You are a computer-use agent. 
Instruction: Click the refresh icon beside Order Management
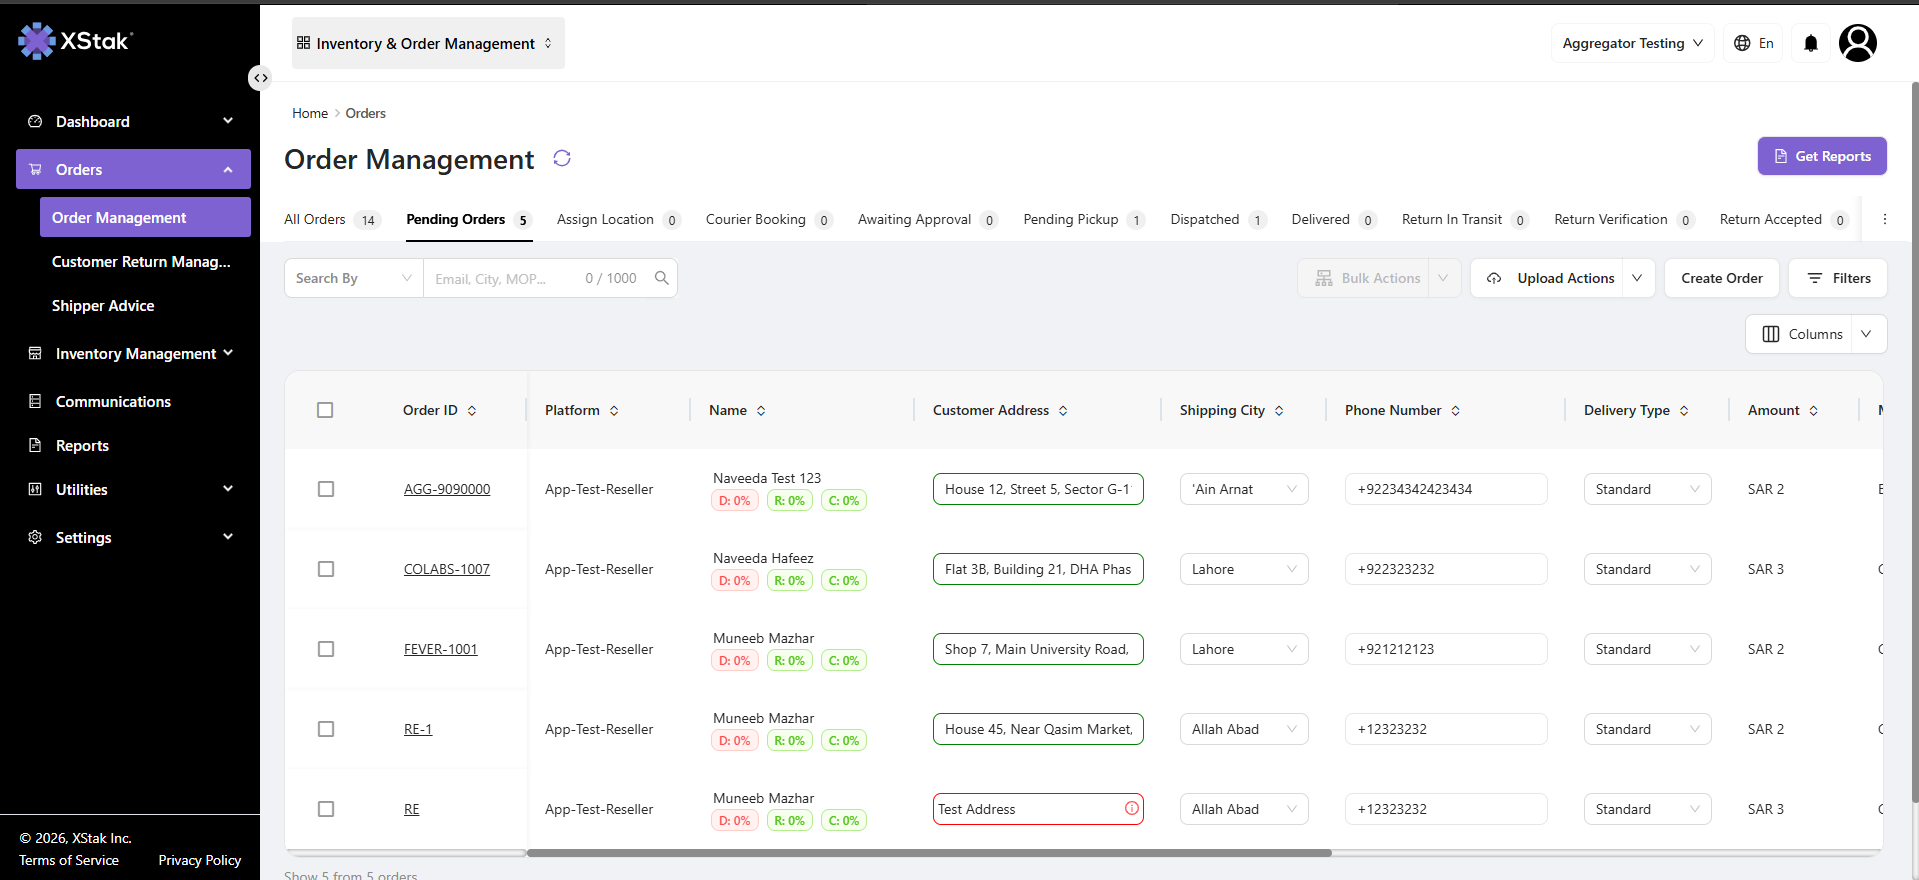(x=562, y=158)
